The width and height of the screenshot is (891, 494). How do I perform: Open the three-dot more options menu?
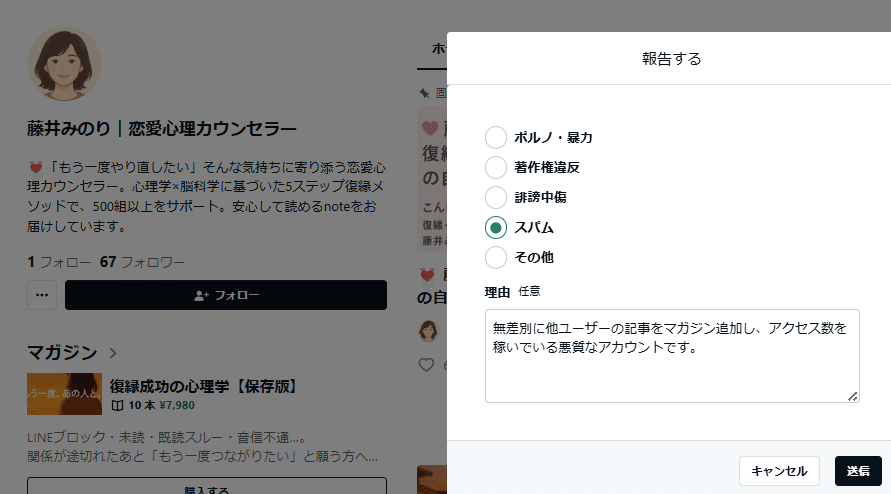[x=42, y=295]
